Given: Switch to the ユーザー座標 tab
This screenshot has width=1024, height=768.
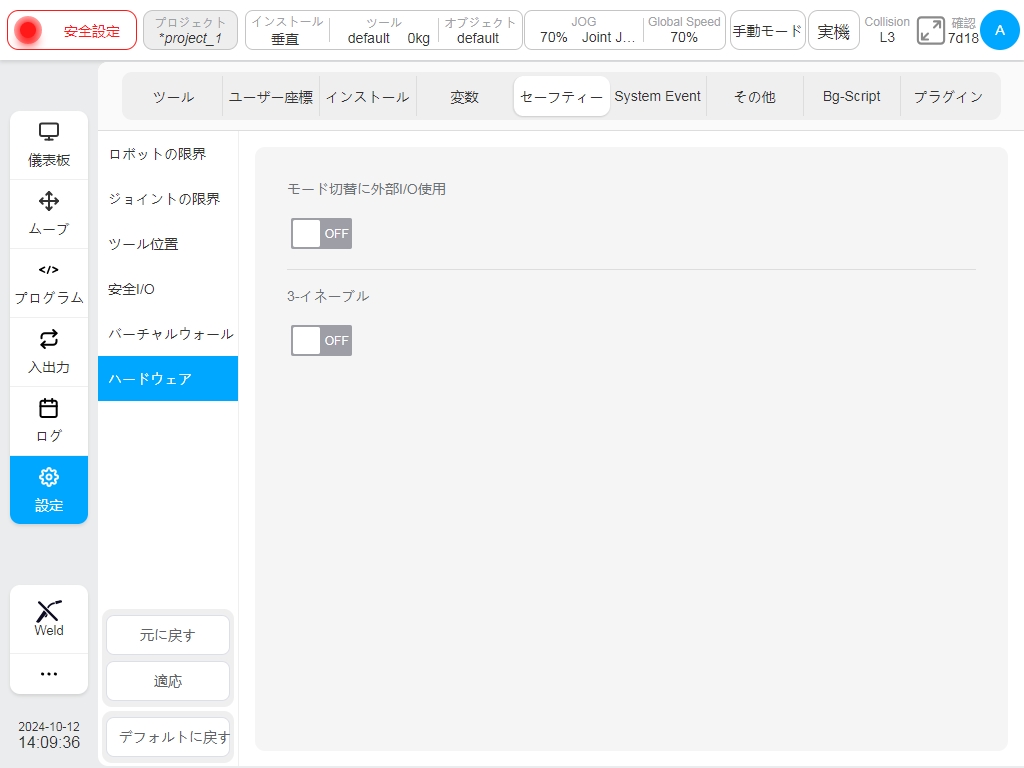Looking at the screenshot, I should pos(270,97).
